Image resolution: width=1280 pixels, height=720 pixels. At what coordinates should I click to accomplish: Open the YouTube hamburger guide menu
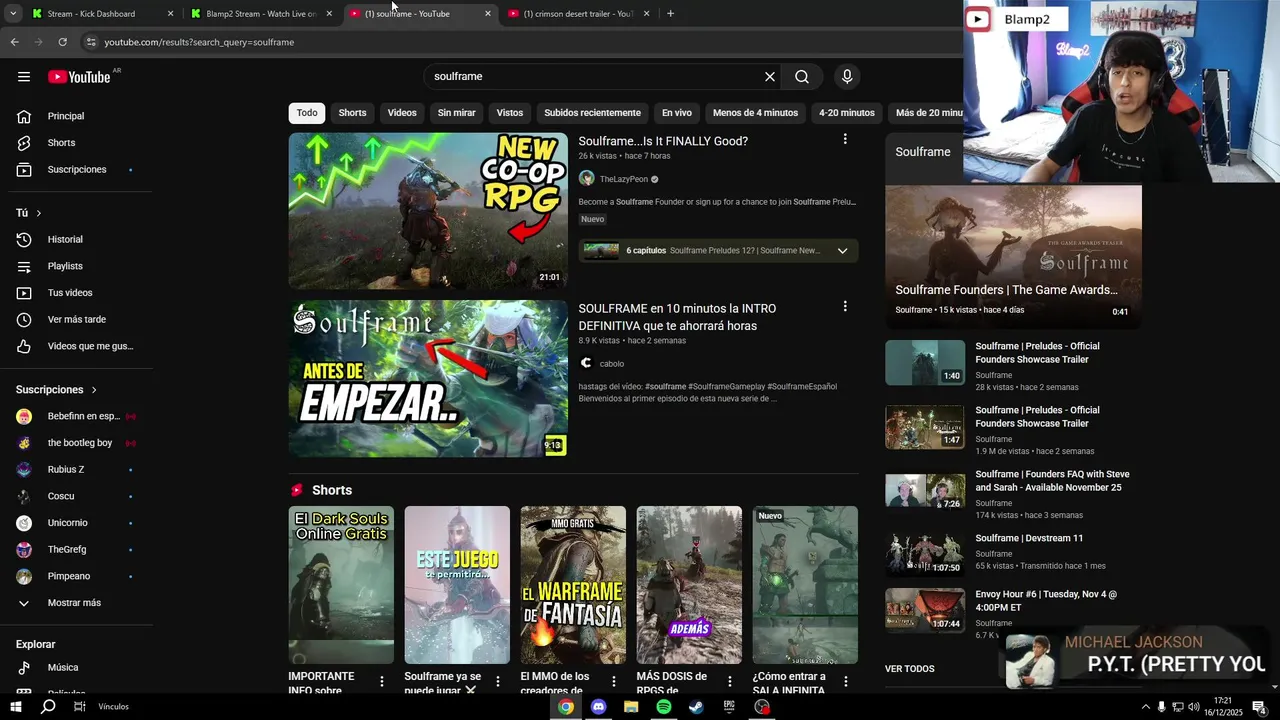[x=24, y=77]
